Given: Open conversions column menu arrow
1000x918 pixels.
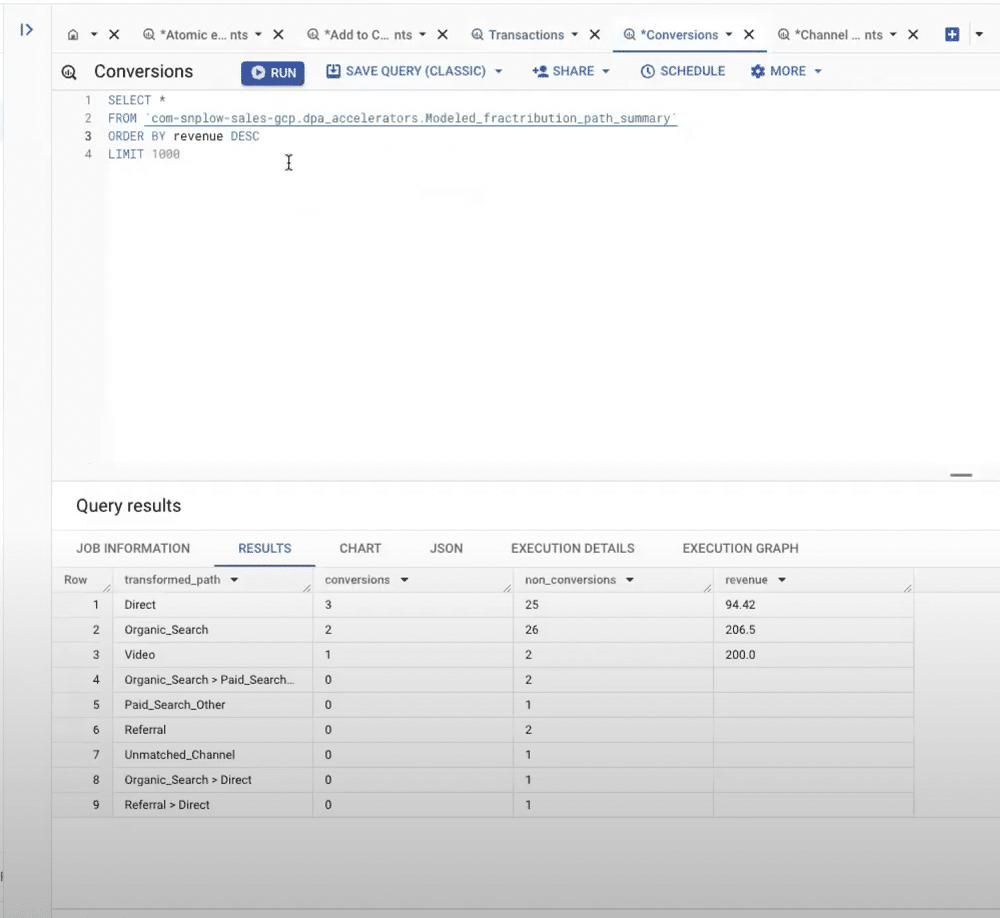Looking at the screenshot, I should point(404,580).
